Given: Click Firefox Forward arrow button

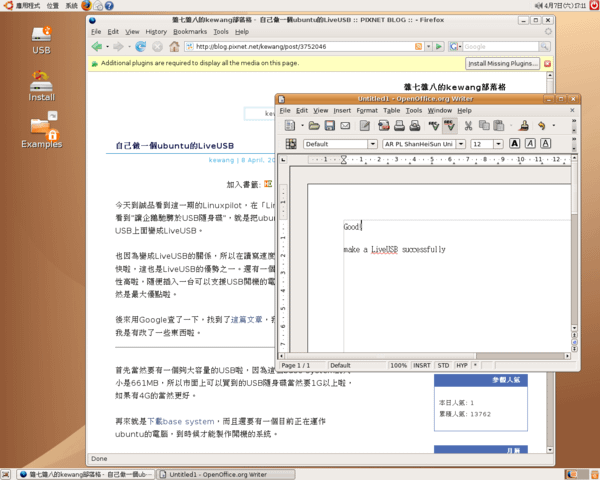Looking at the screenshot, I should point(118,47).
